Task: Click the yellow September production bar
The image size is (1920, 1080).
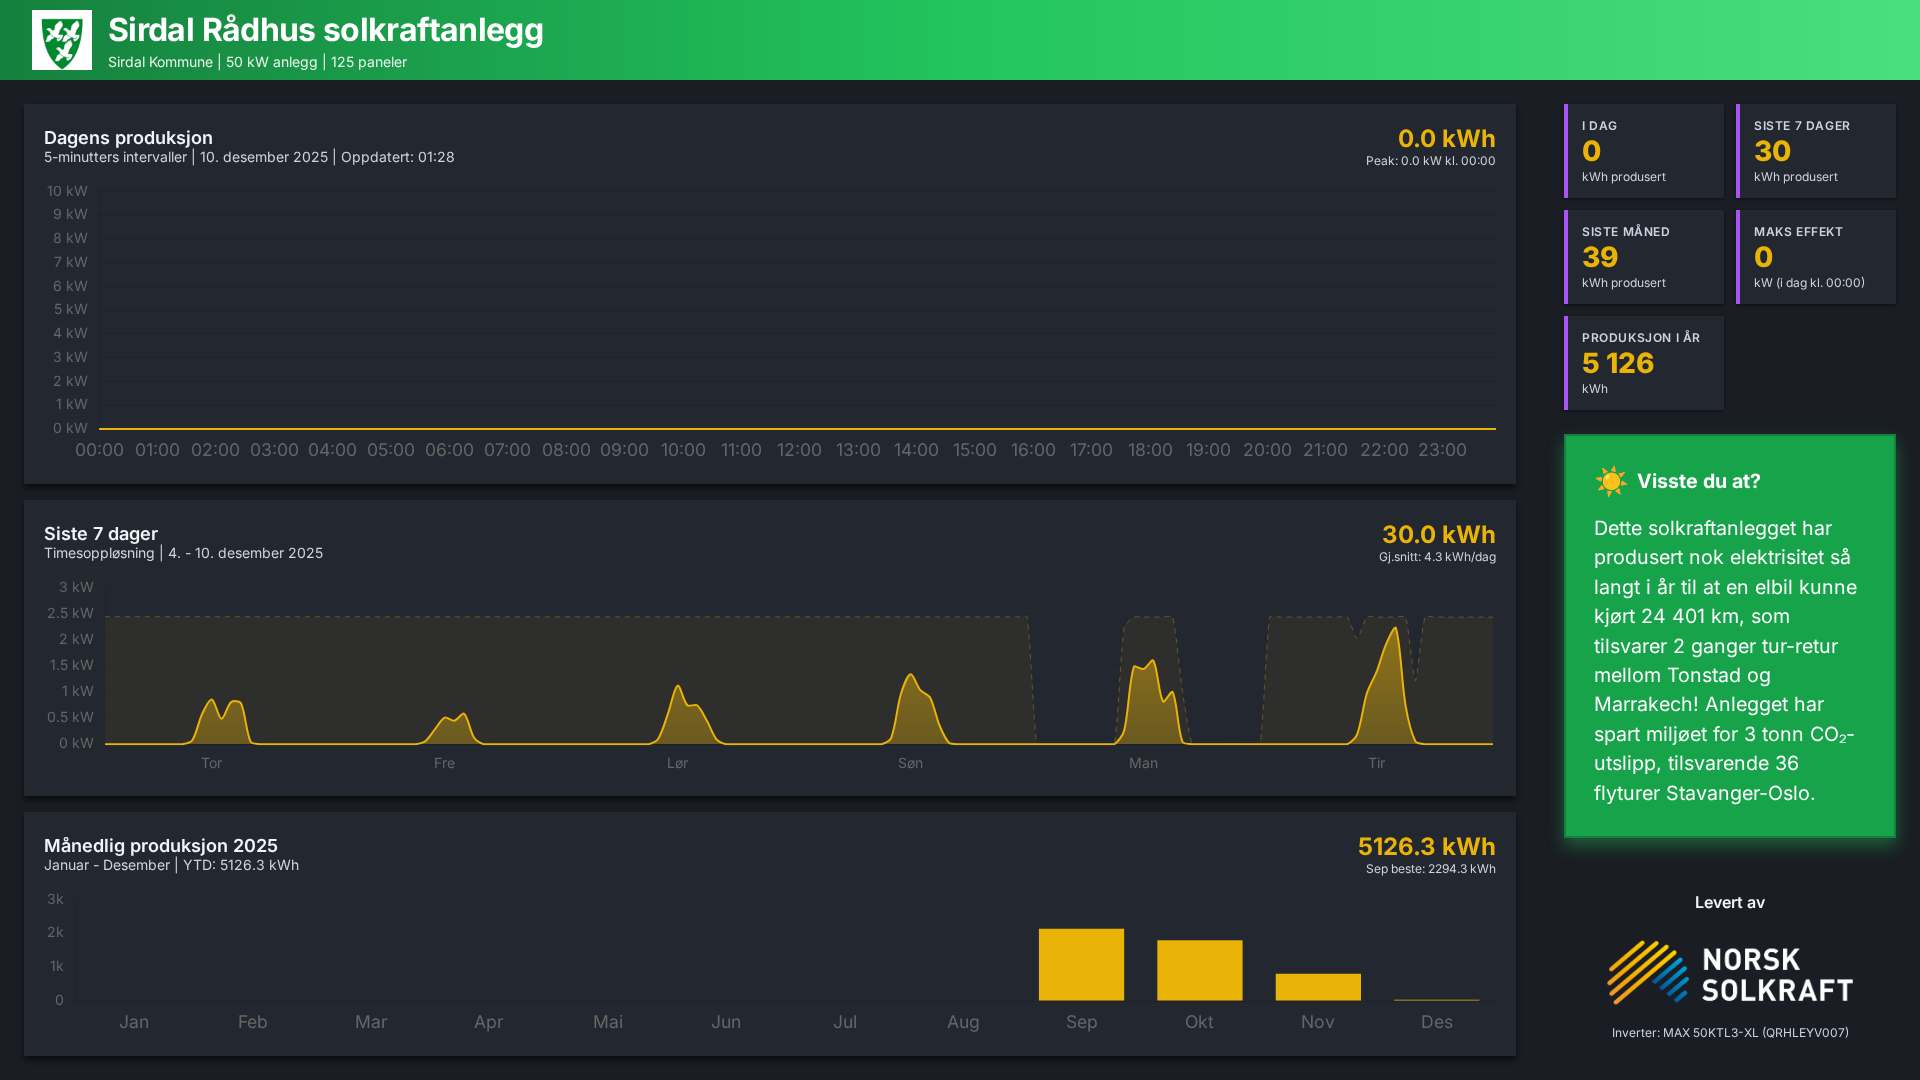Action: pyautogui.click(x=1081, y=963)
